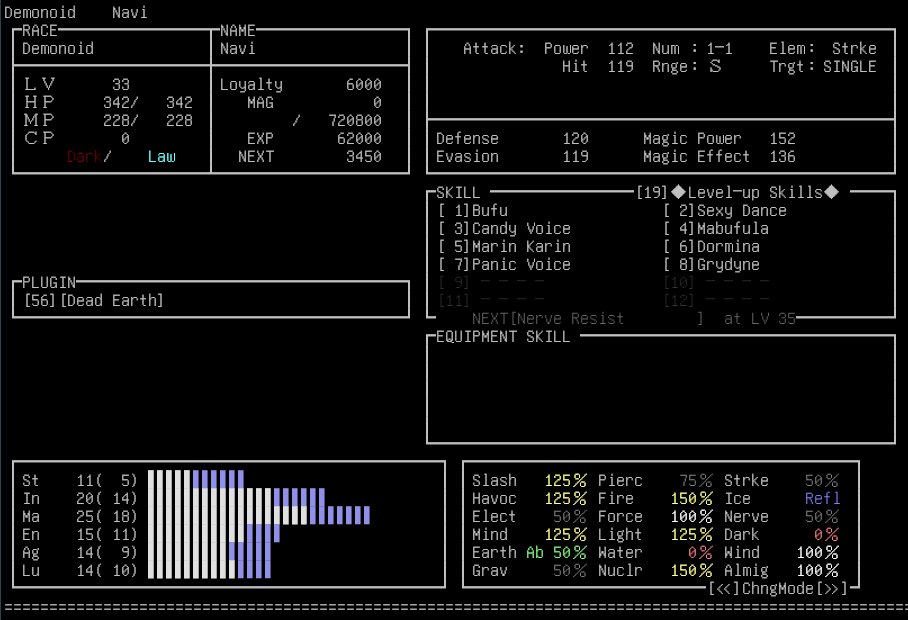
Task: Click the MP value 228/228
Action: (148, 120)
